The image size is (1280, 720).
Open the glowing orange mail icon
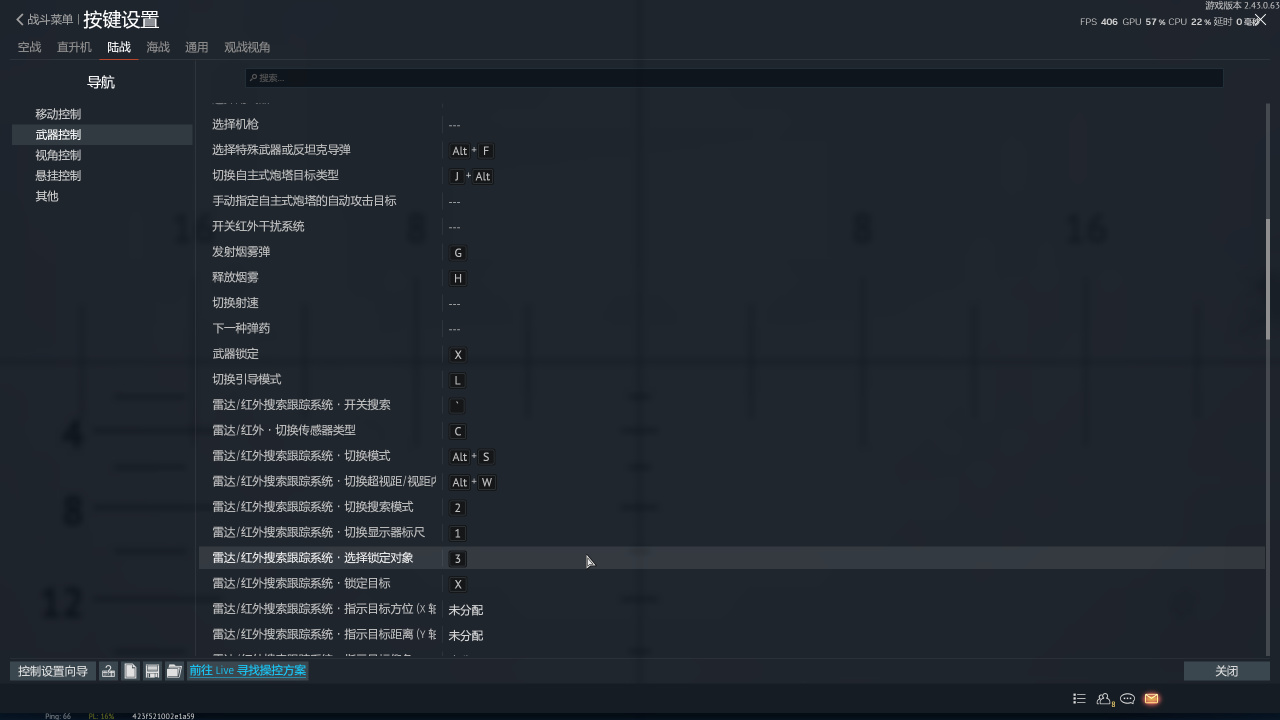click(1151, 699)
